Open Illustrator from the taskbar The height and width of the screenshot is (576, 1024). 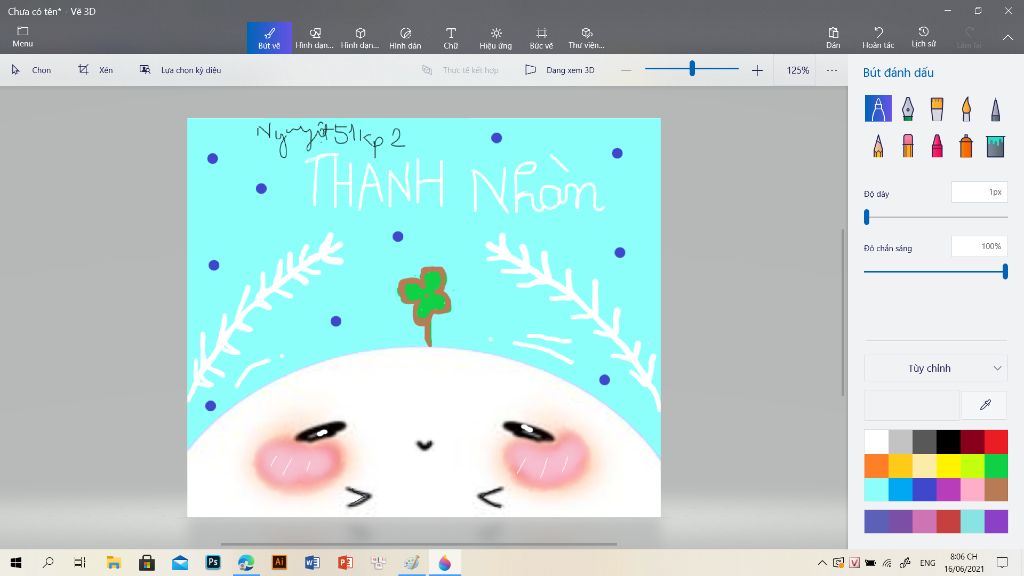pos(279,562)
